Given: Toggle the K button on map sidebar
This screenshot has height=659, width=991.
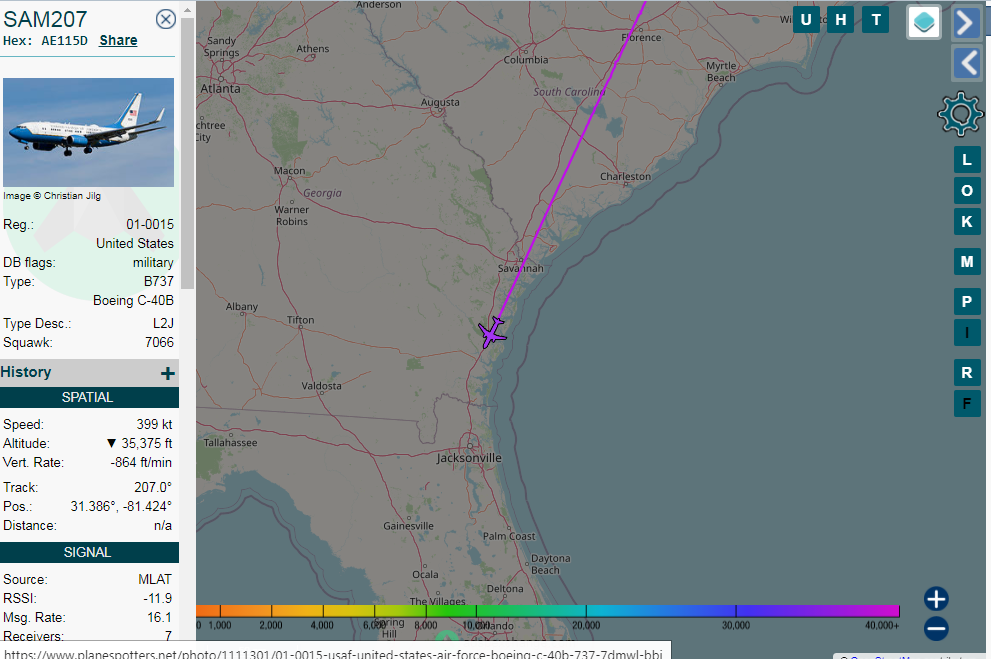Looking at the screenshot, I should pyautogui.click(x=967, y=222).
